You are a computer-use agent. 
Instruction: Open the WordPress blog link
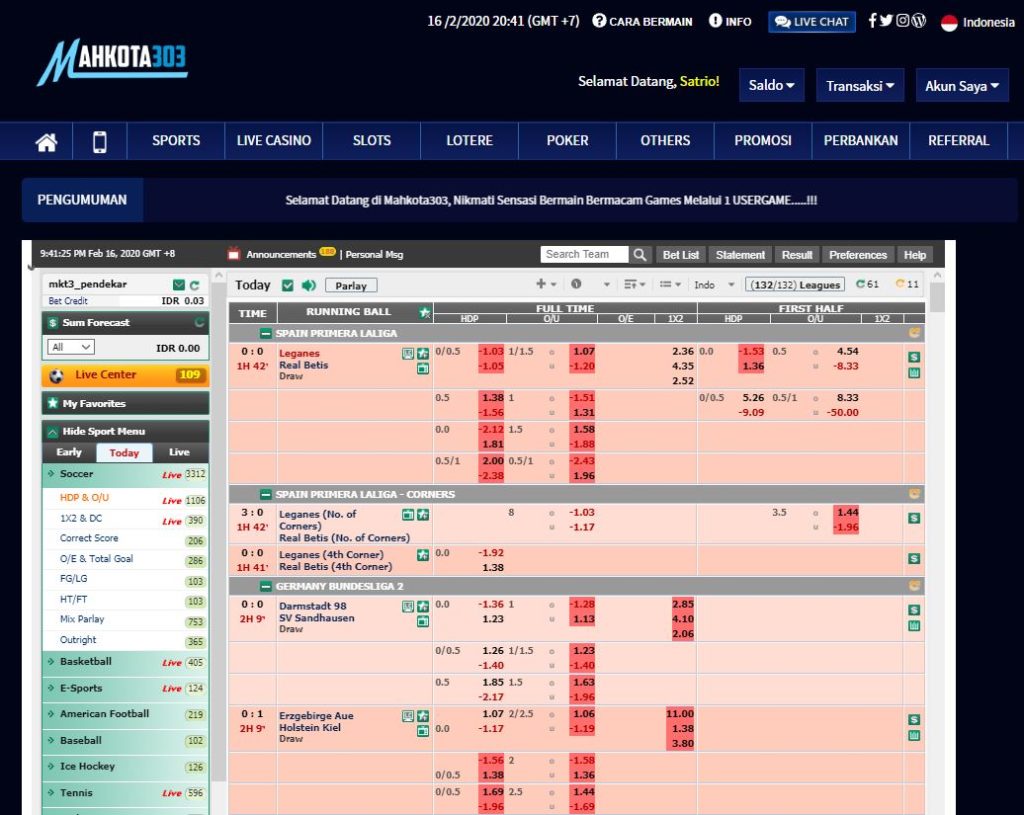click(x=918, y=21)
